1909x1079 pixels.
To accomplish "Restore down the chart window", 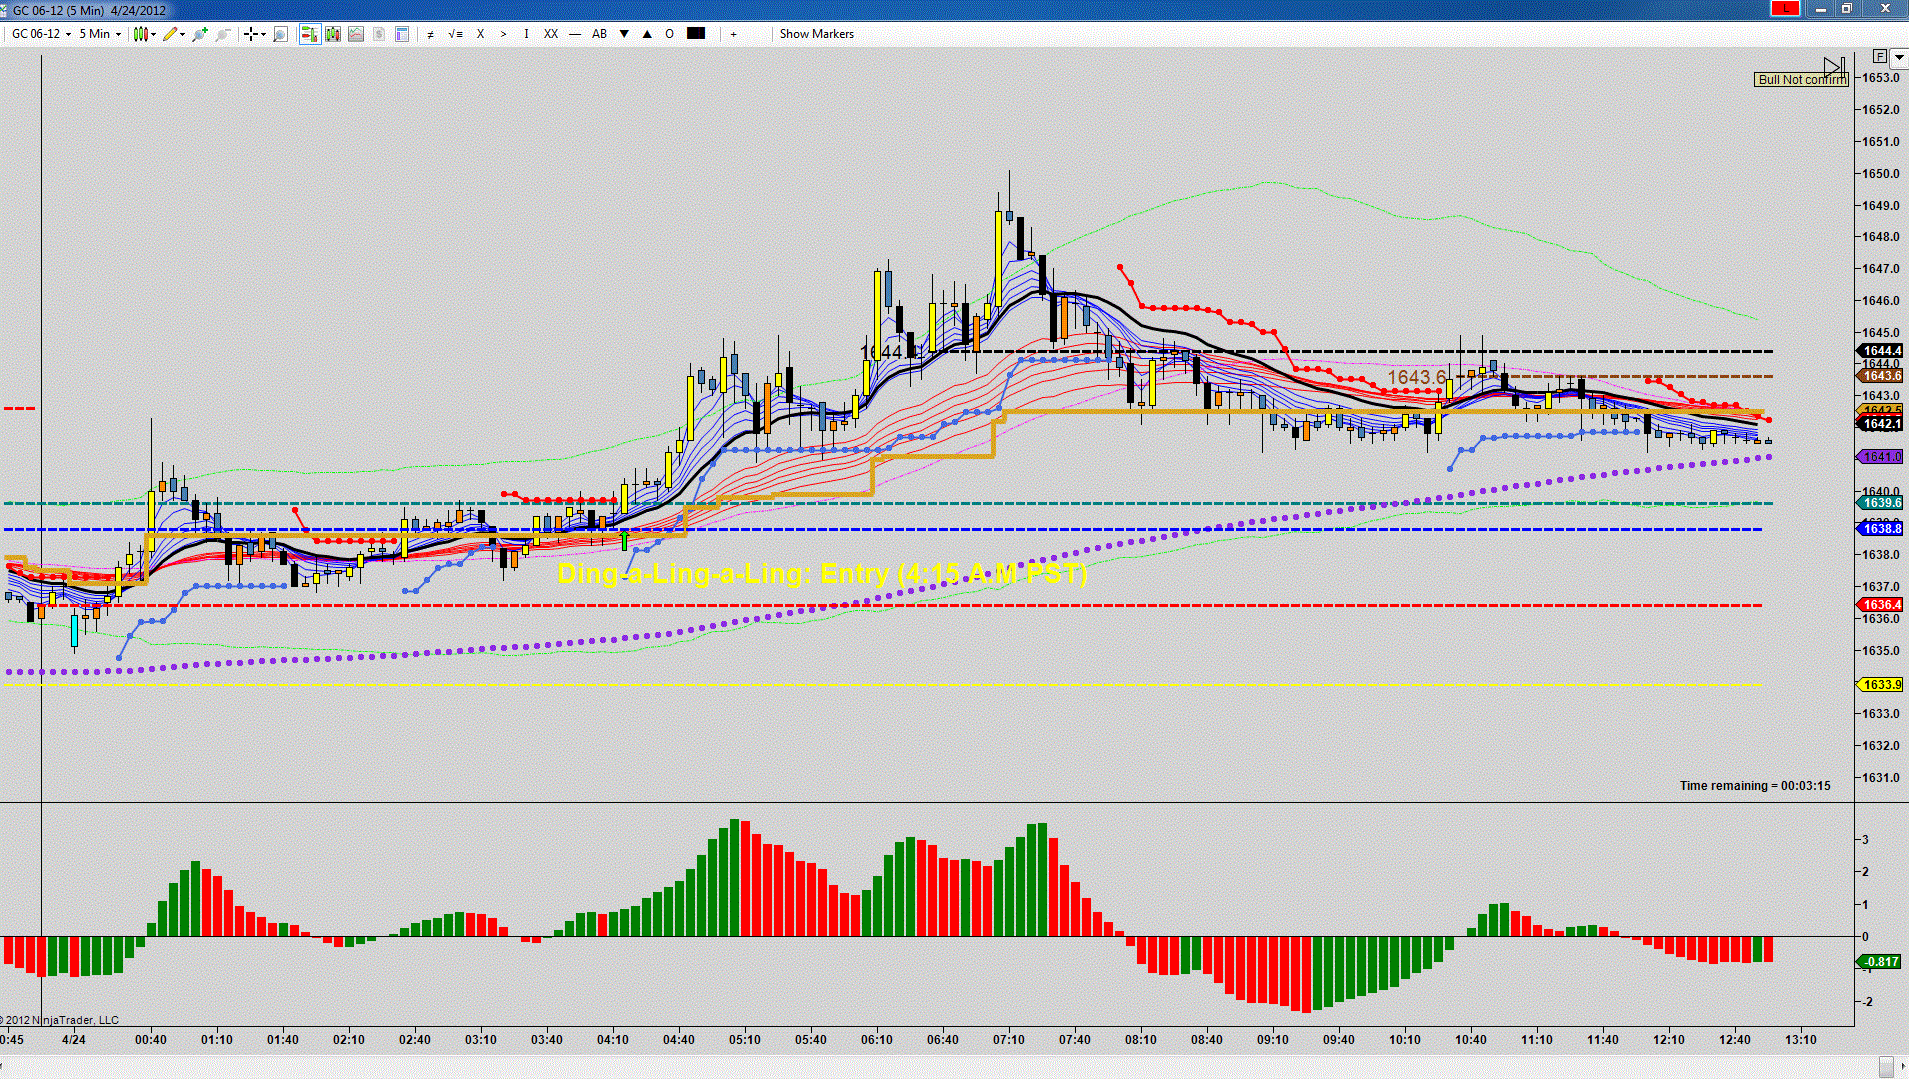I will [x=1847, y=9].
